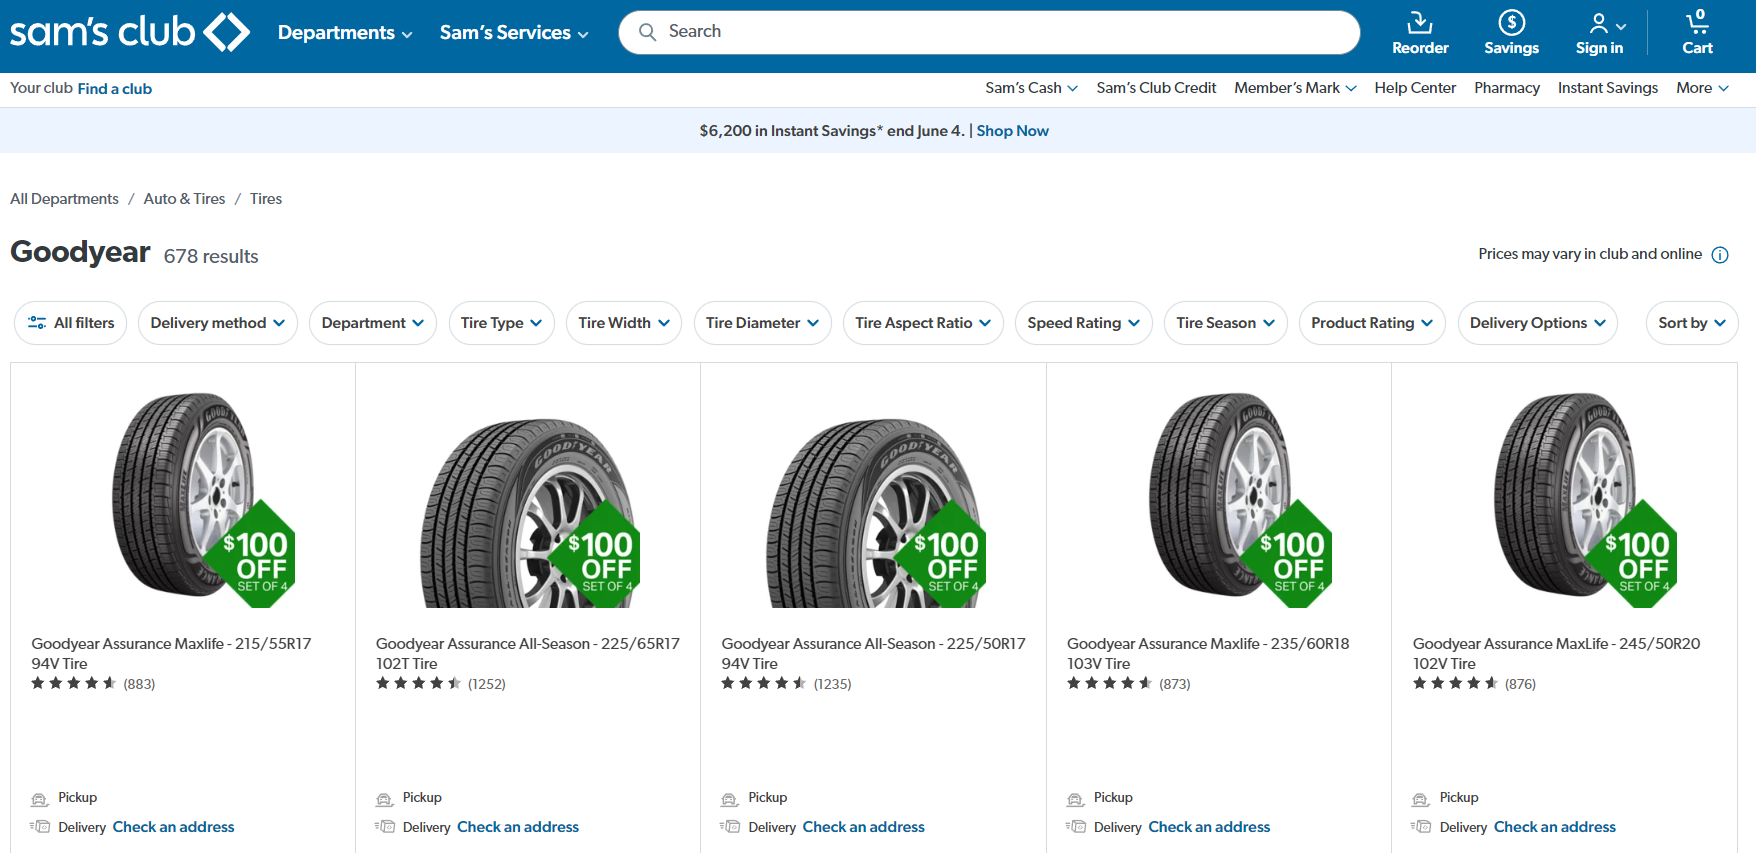Expand the Sam's Services menu
This screenshot has height=853, width=1756.
[514, 33]
